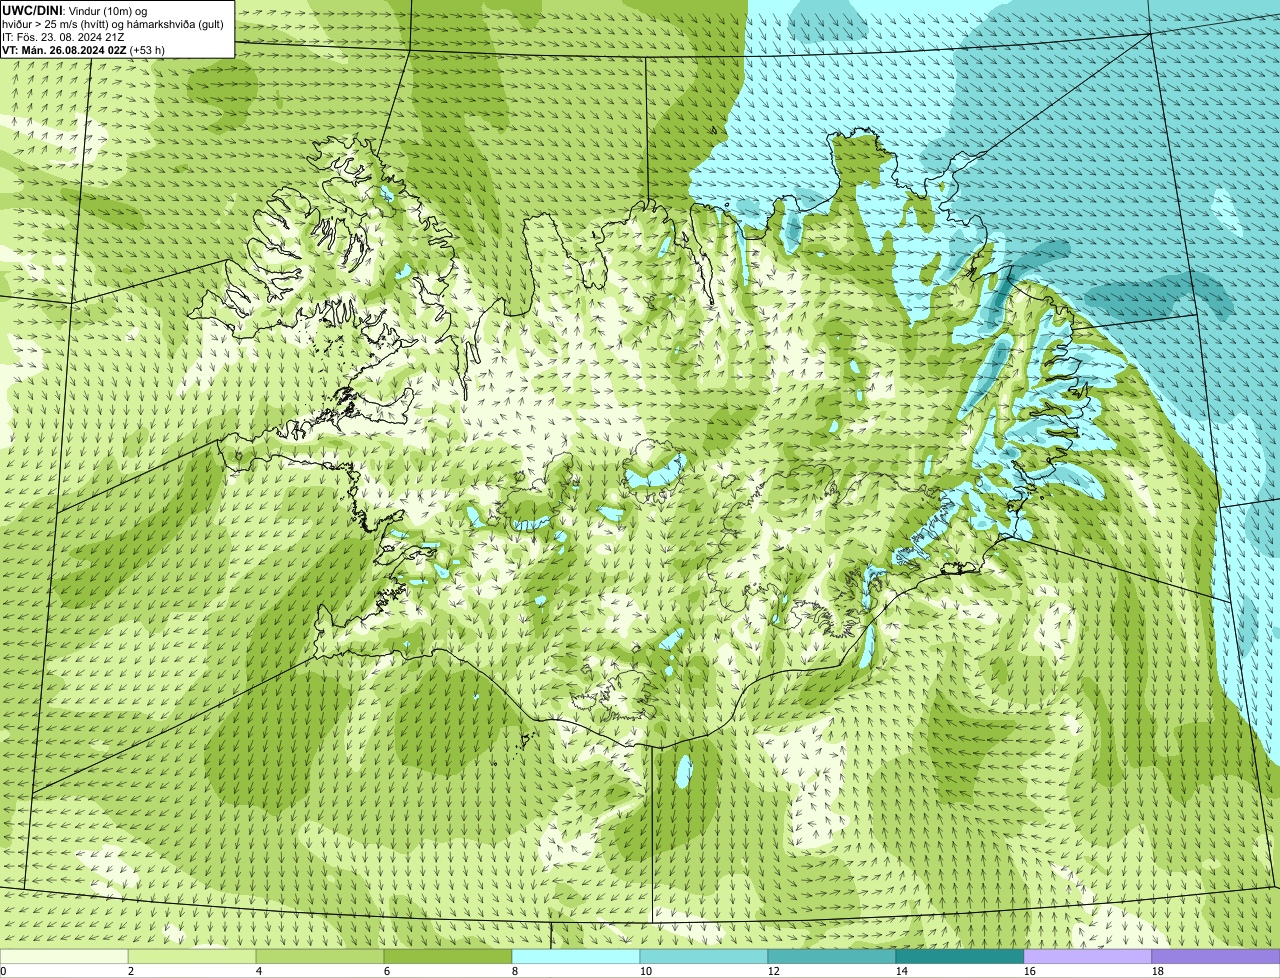Viewport: 1280px width, 978px height.
Task: Click the "IT: Fös. 23. 08. 2024 21Z" line
Action: coord(63,37)
